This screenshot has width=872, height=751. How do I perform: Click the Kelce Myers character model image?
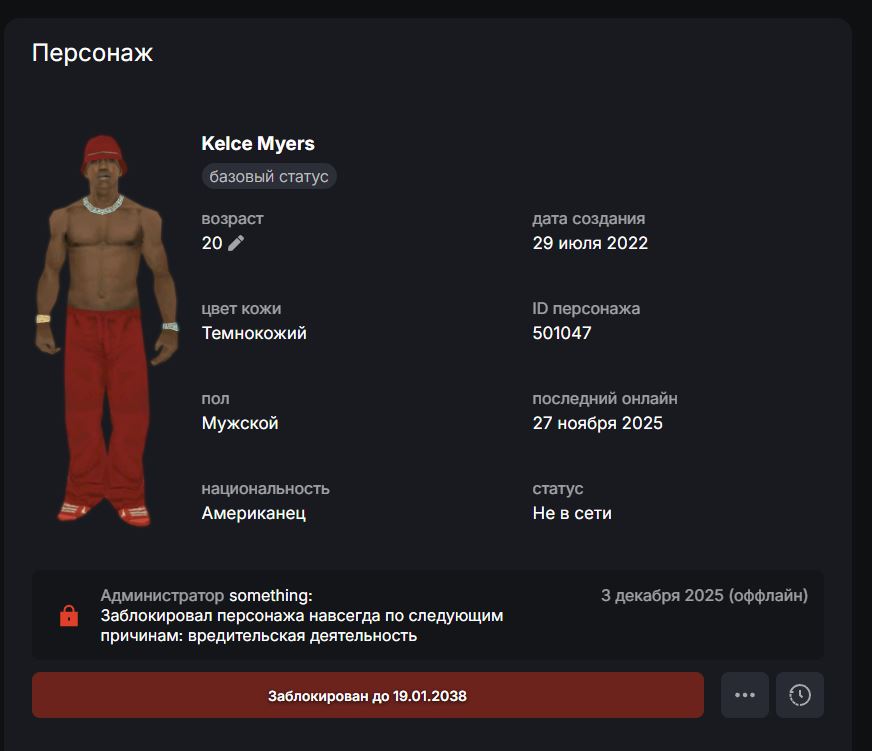(x=107, y=330)
